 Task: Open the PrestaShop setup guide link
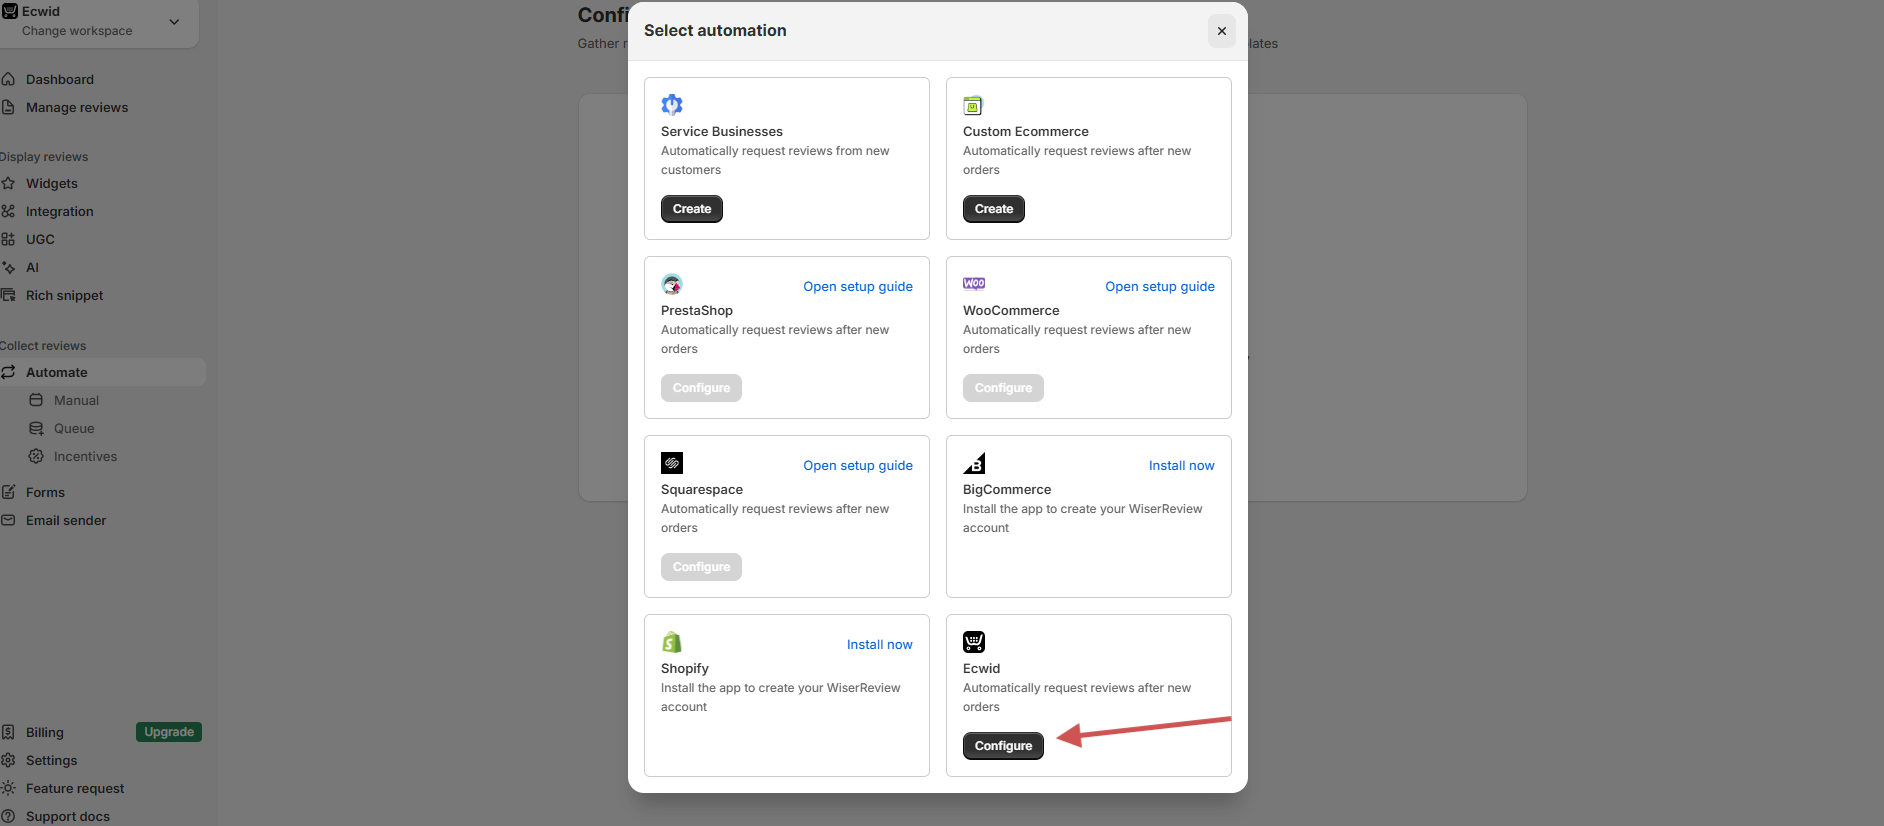tap(857, 287)
